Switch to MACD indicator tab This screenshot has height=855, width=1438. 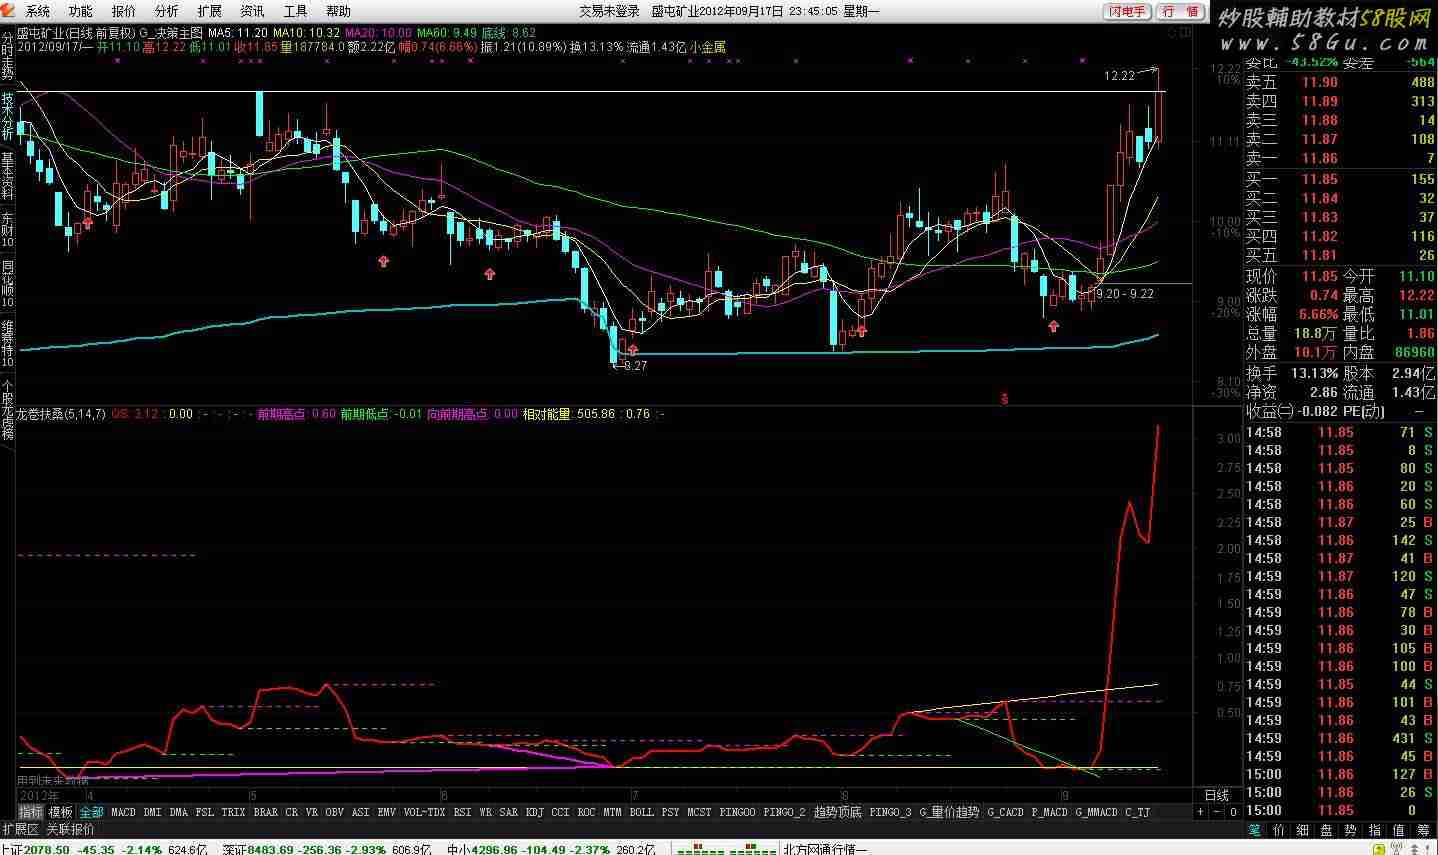tap(123, 812)
